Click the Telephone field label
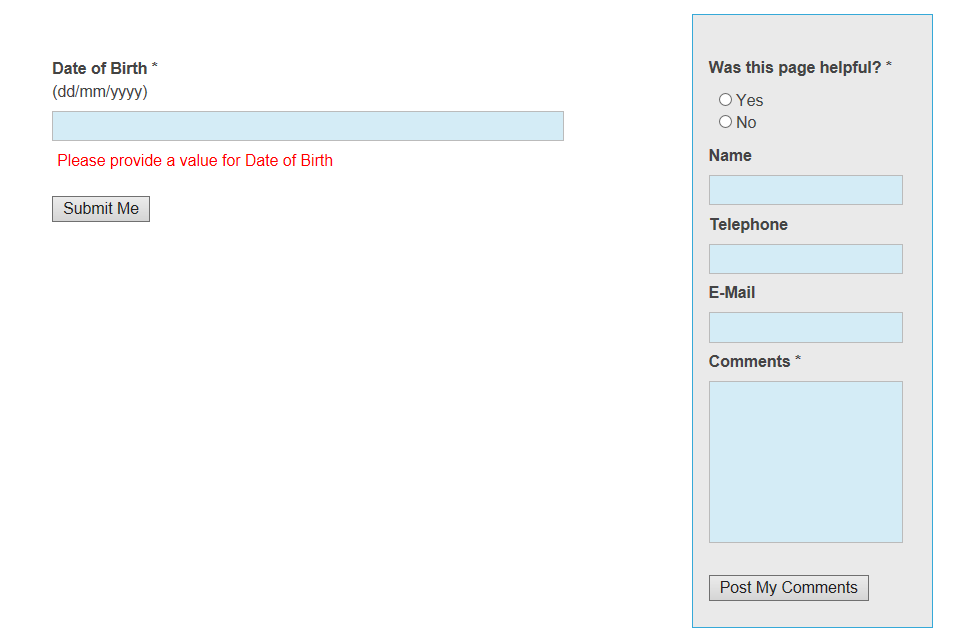This screenshot has width=963, height=641. pos(749,225)
